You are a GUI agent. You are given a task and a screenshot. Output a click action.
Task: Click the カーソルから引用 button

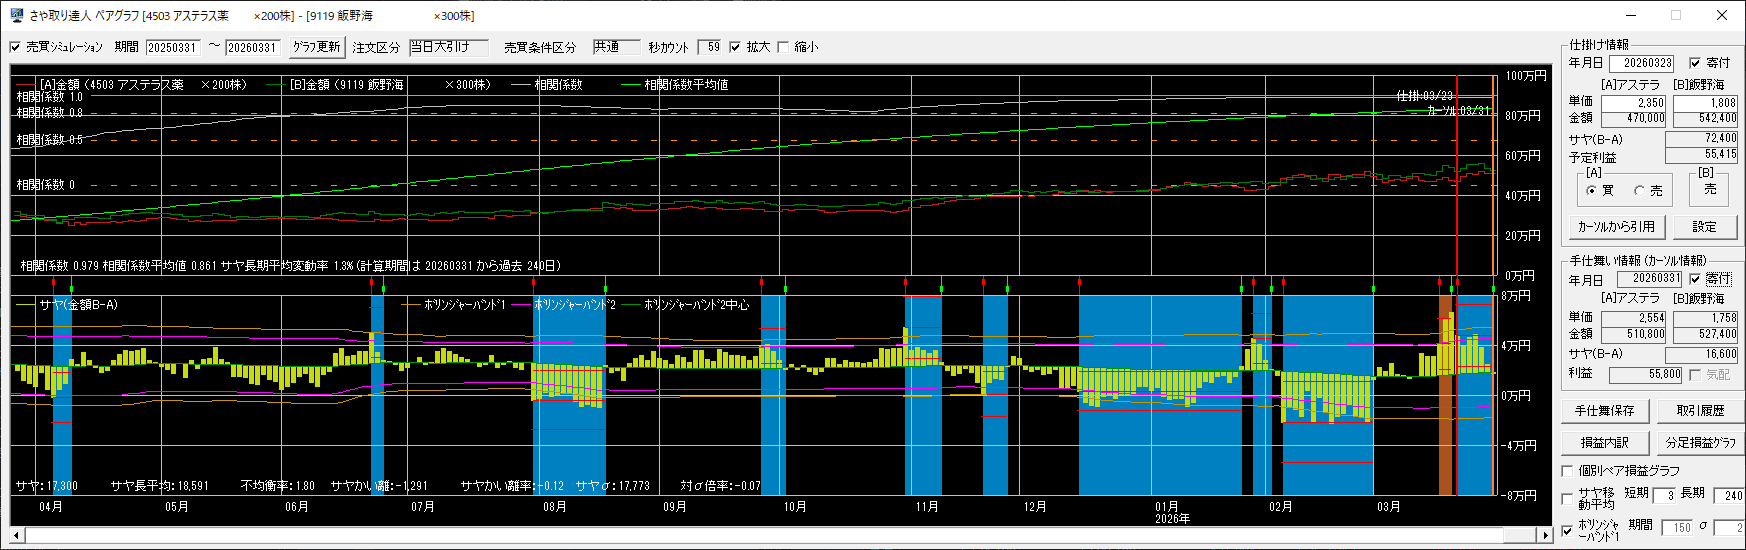pos(1616,227)
